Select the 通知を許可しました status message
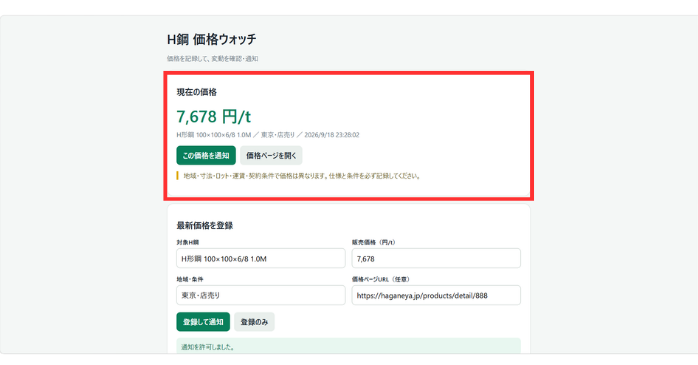 point(208,347)
